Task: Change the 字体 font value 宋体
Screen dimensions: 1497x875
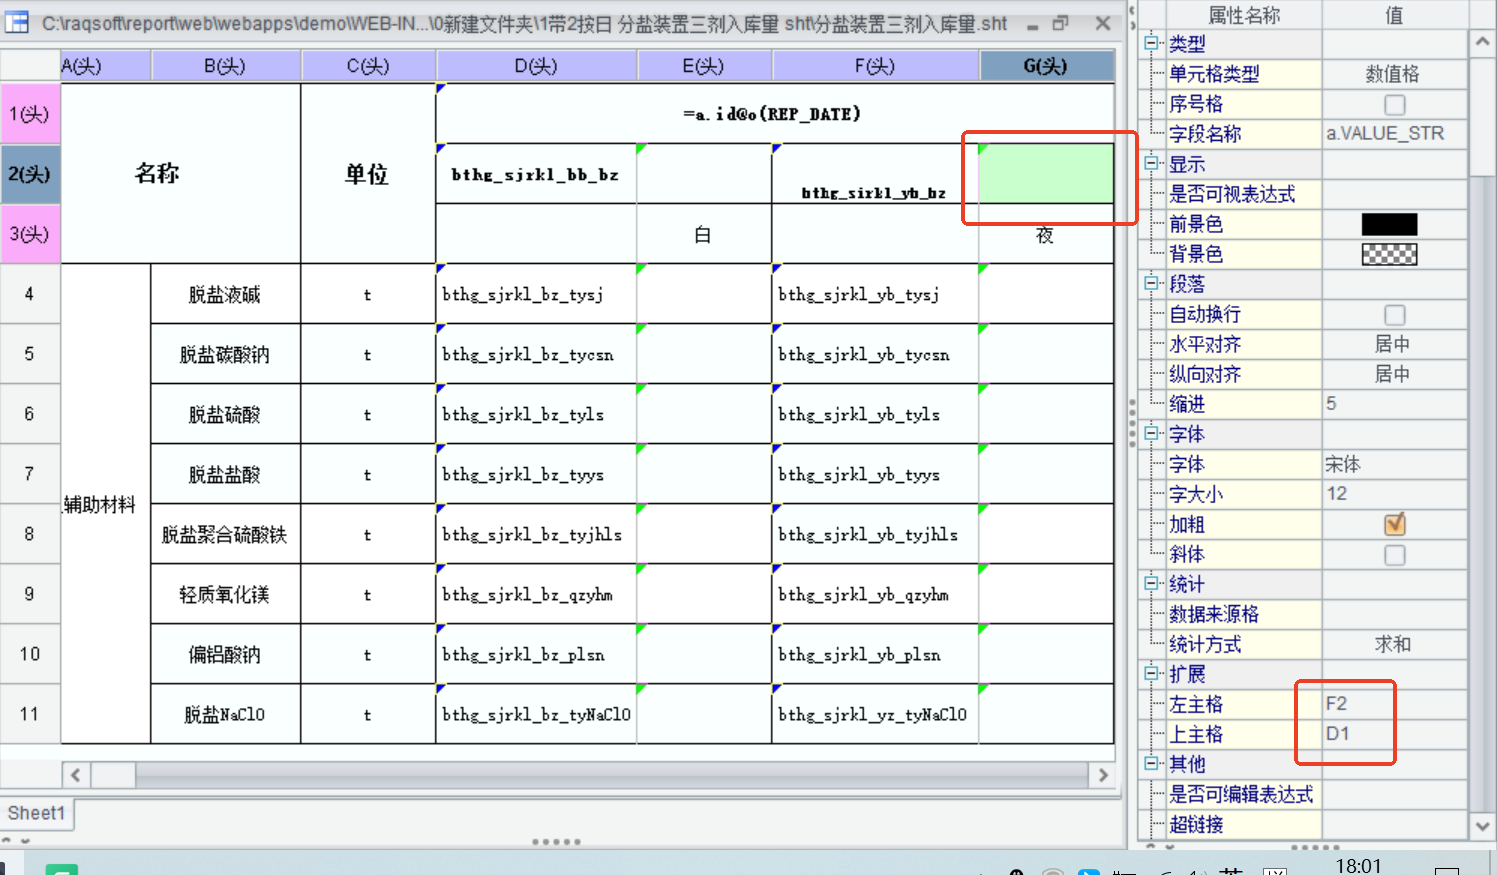Action: pos(1394,464)
